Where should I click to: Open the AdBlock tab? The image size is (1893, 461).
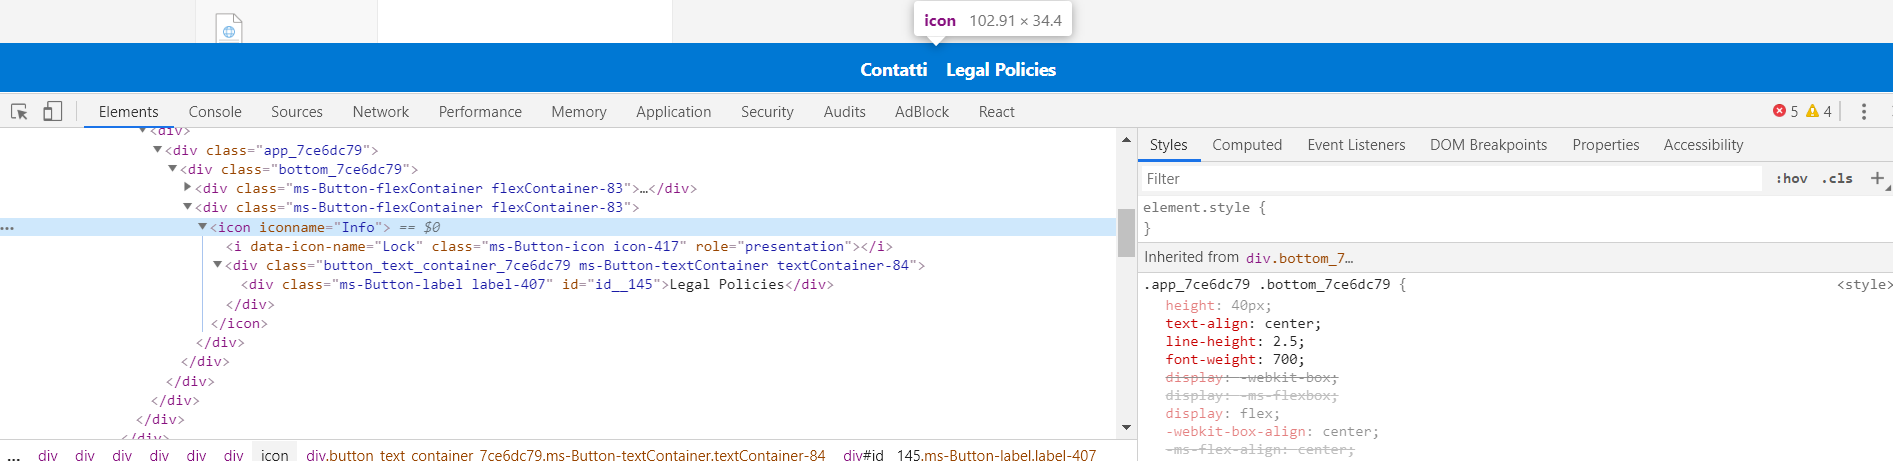point(922,112)
